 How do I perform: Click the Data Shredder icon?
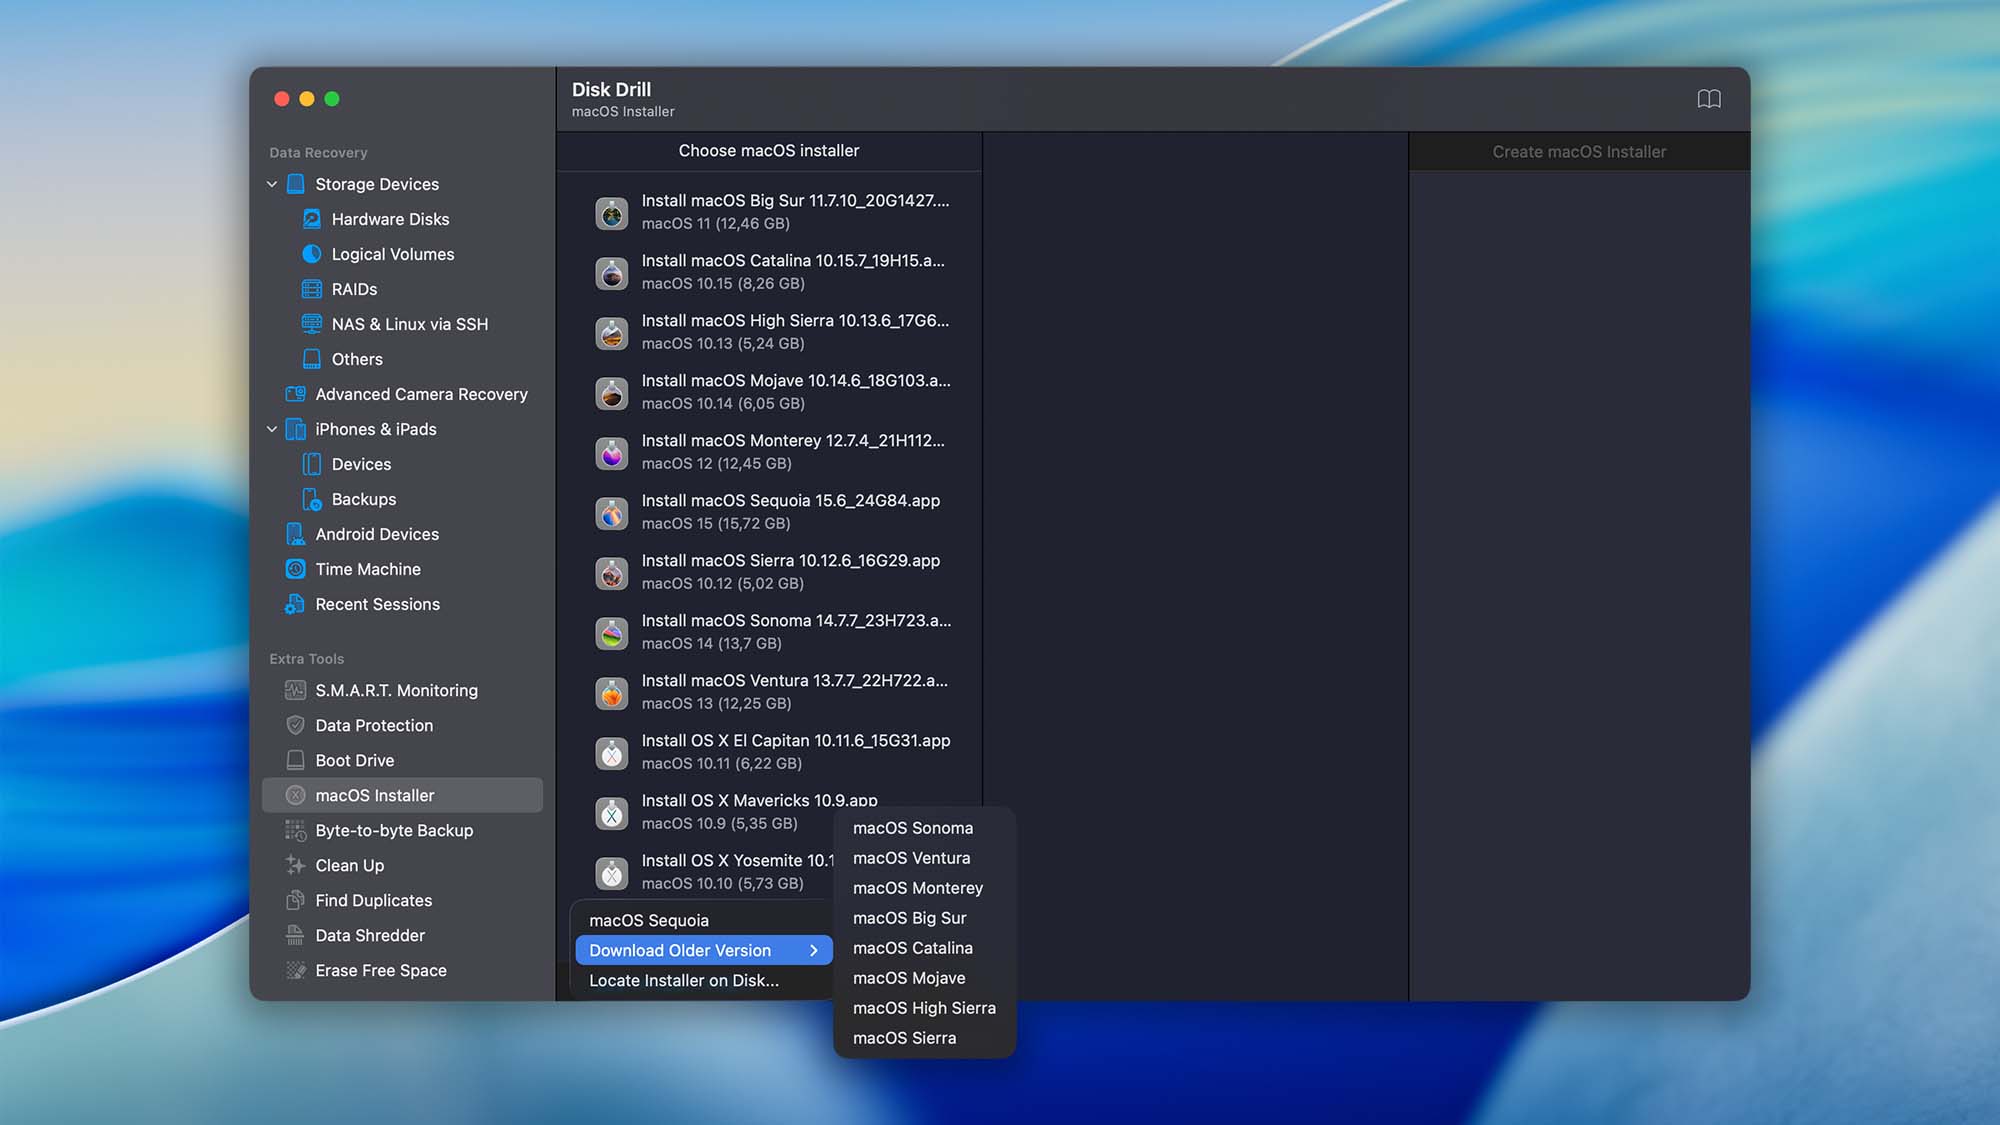pyautogui.click(x=296, y=935)
